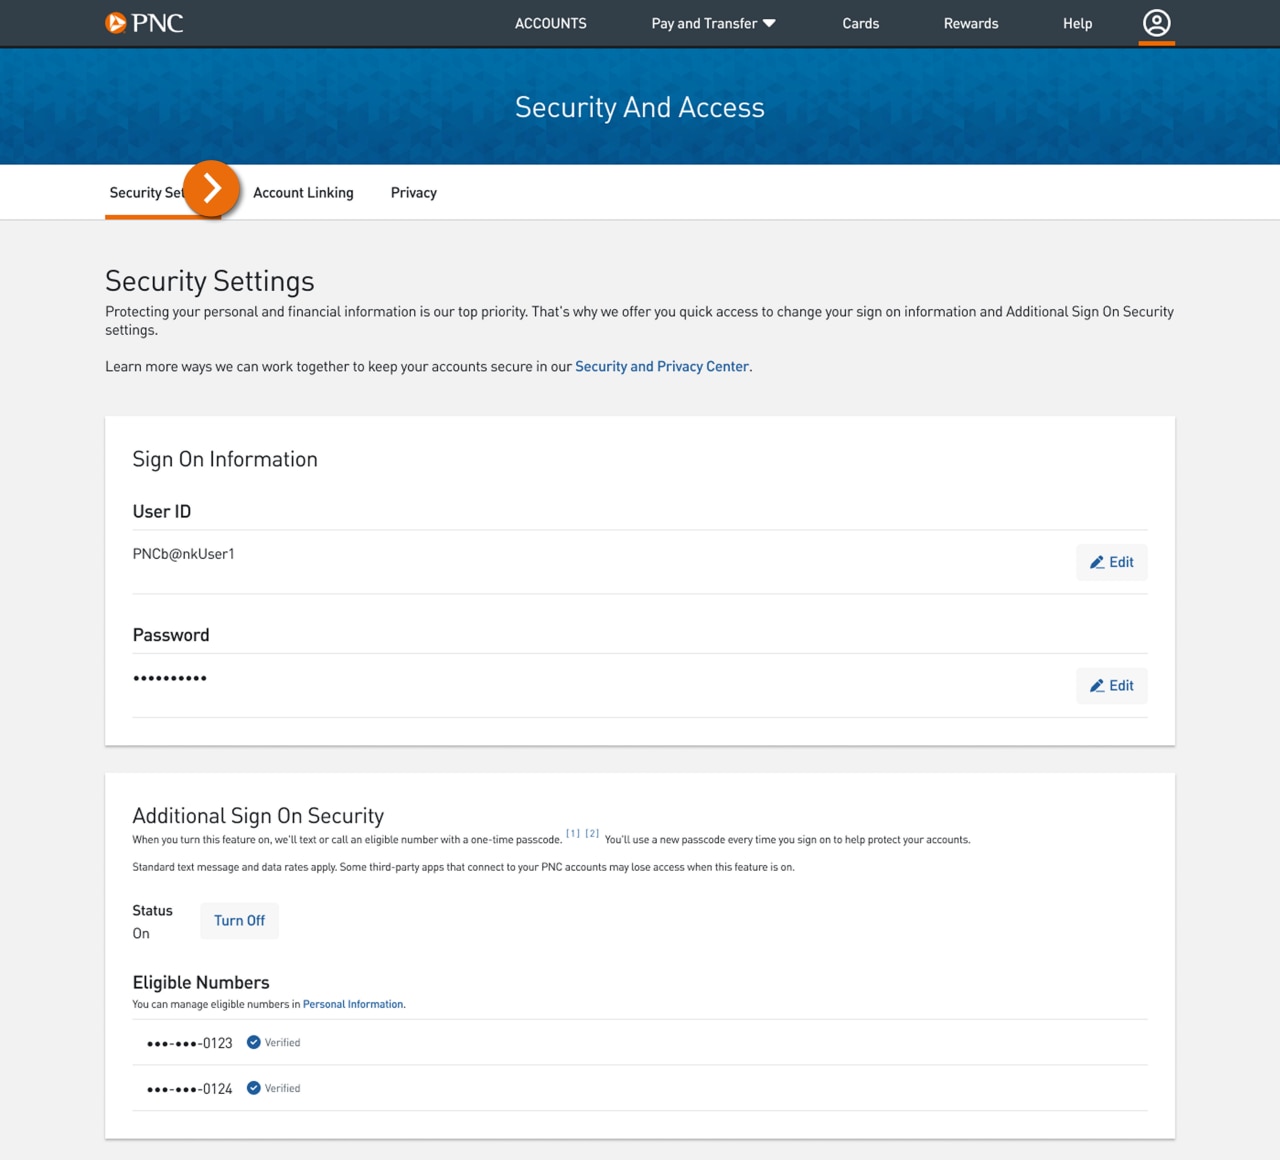Open the account profile icon in navbar
Screen dimensions: 1280x1160
tap(1156, 22)
